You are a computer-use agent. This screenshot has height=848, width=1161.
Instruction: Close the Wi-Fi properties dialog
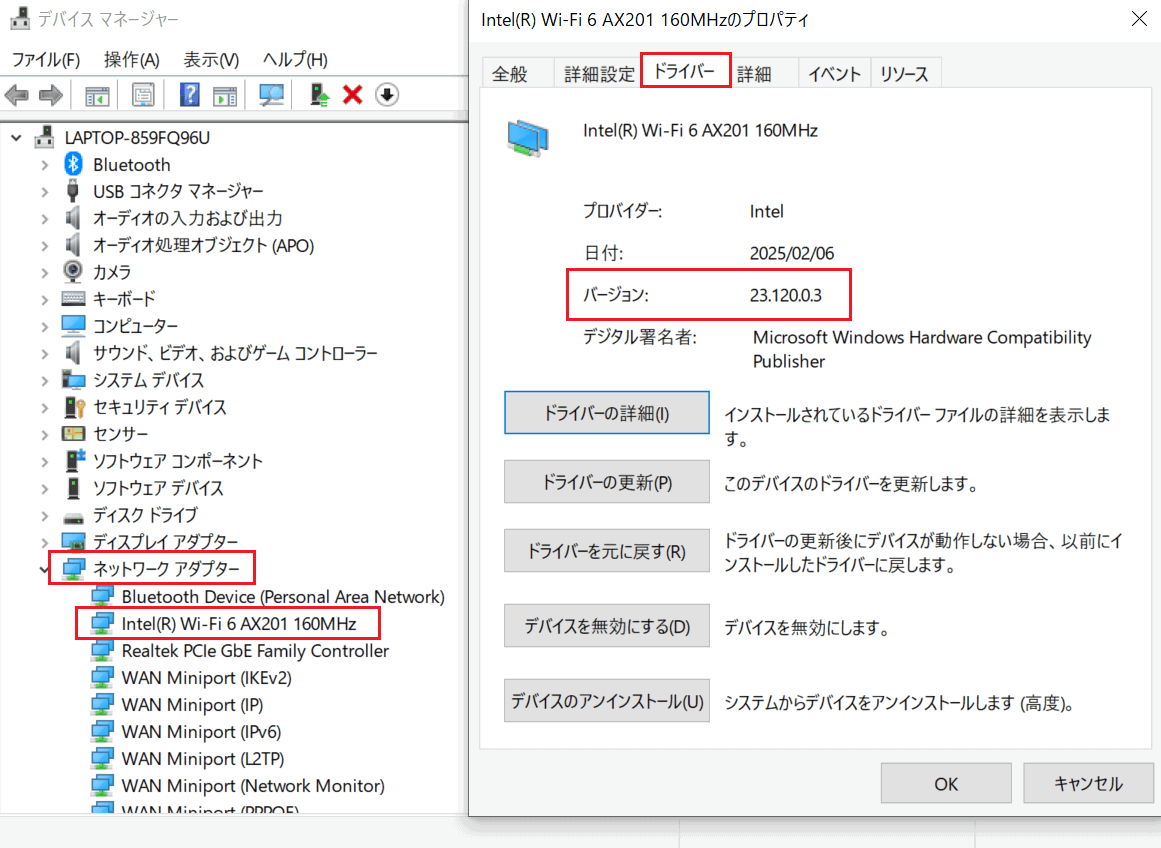point(1140,19)
